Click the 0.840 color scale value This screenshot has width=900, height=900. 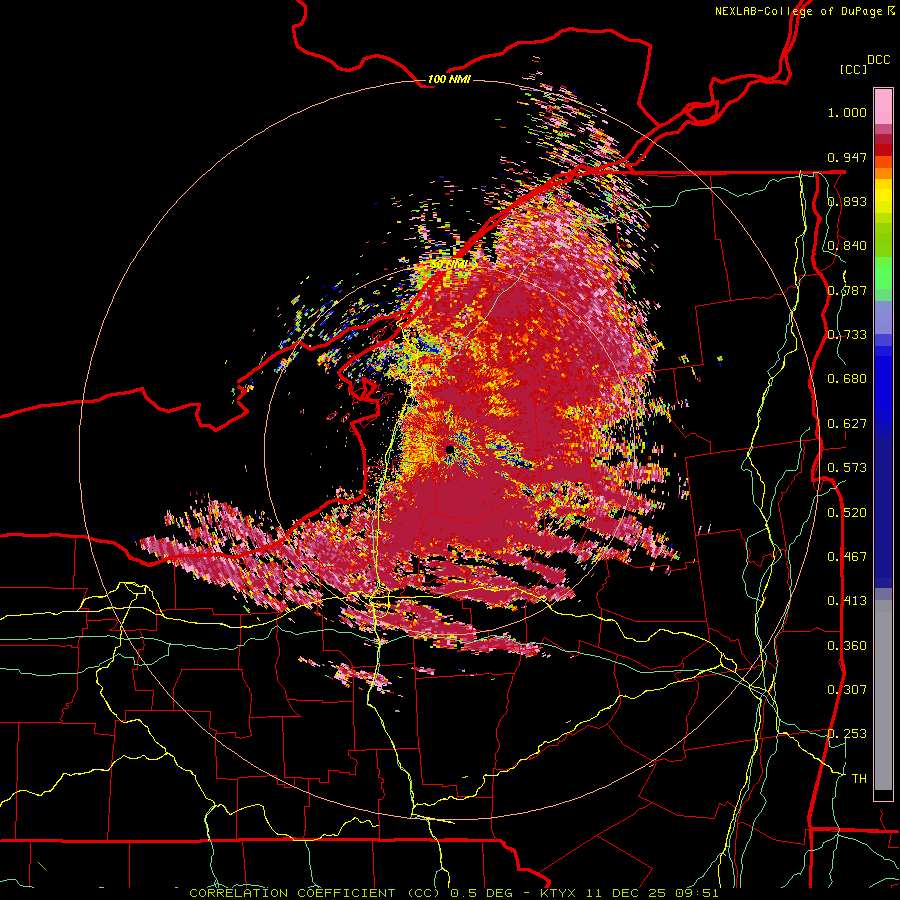(x=847, y=246)
